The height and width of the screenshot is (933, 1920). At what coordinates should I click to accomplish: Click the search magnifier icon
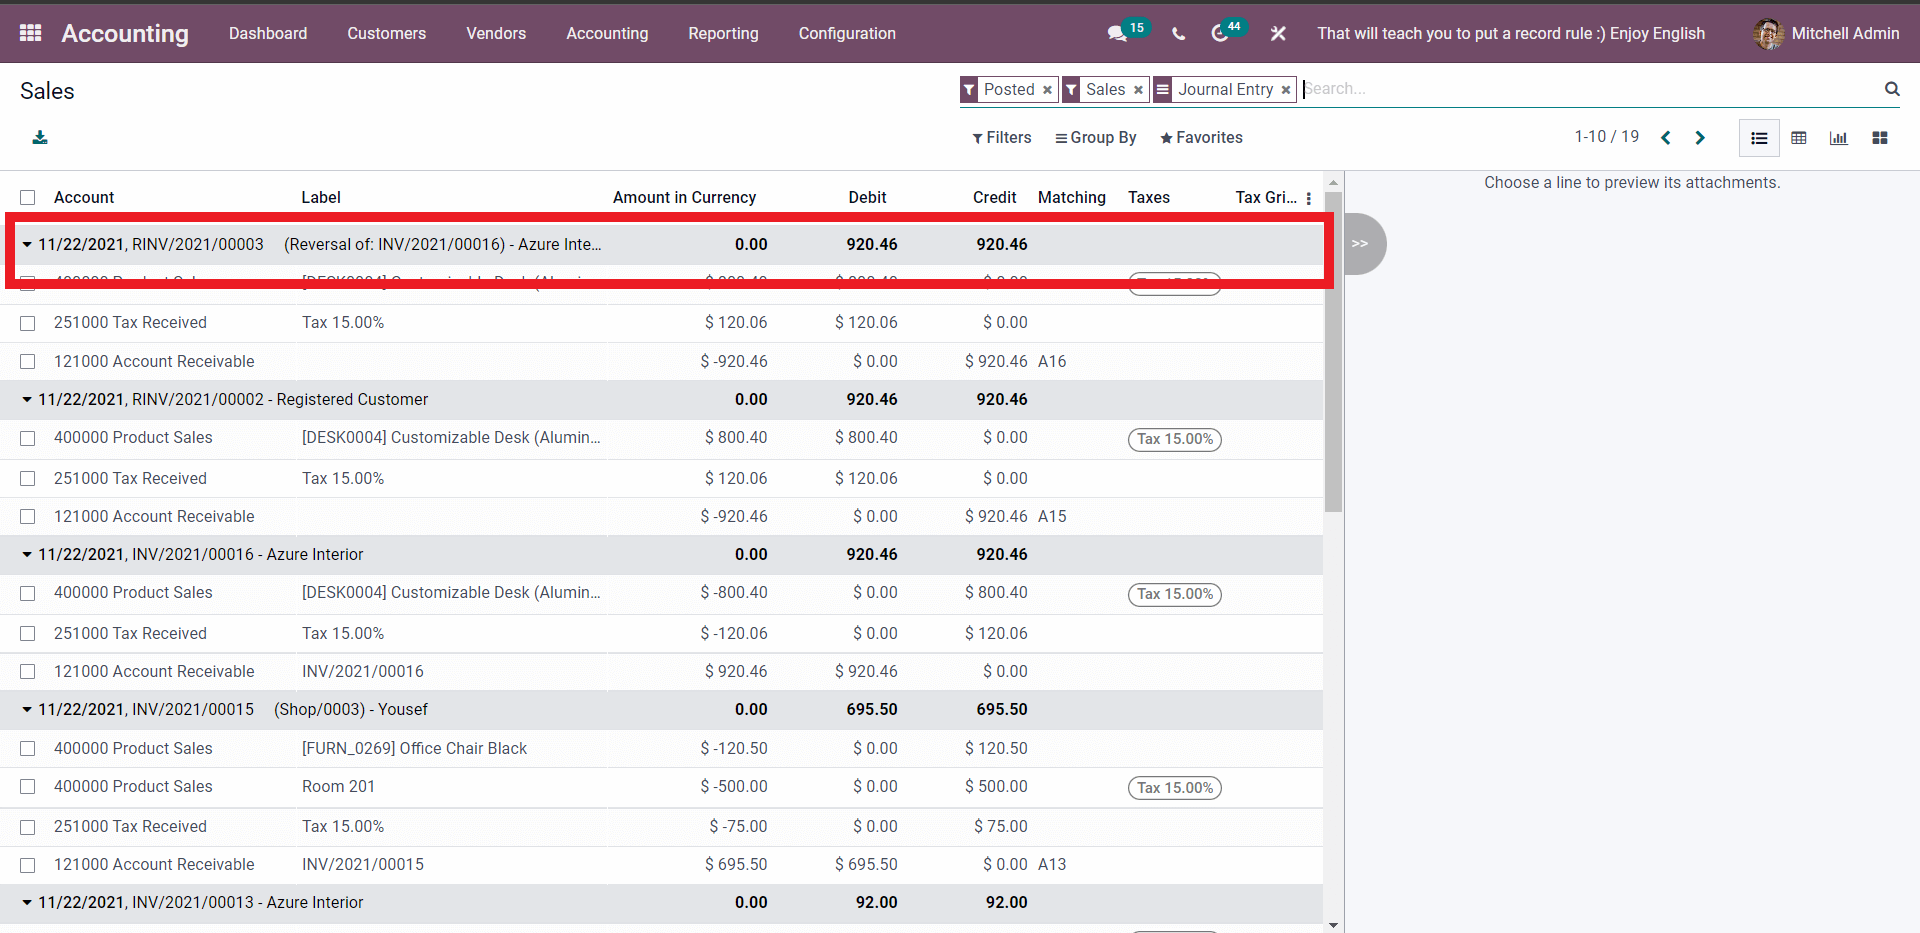click(1892, 89)
